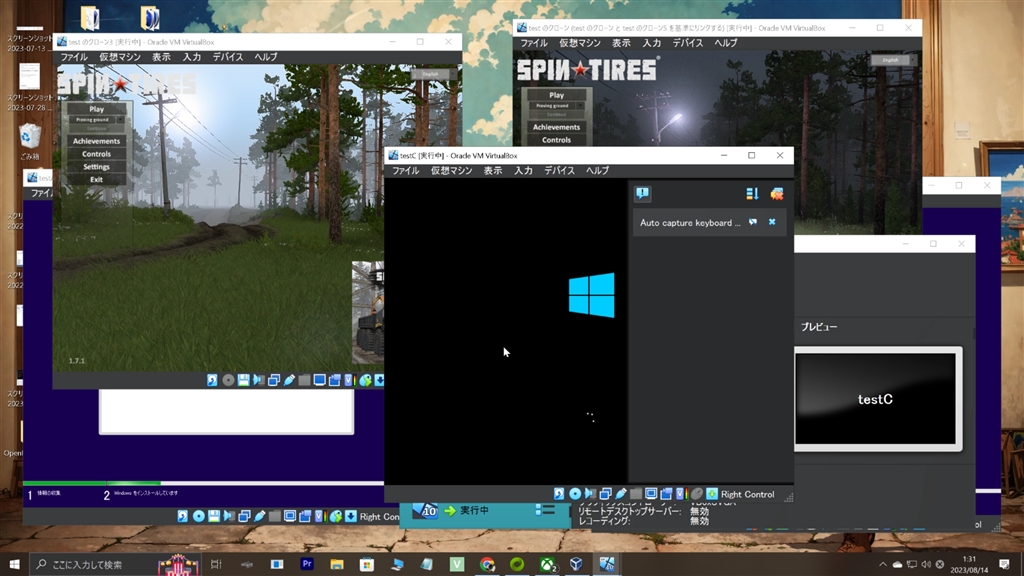The image size is (1024, 576).
Task: Click USB indicator in クローン3 status bar
Action: [289, 380]
